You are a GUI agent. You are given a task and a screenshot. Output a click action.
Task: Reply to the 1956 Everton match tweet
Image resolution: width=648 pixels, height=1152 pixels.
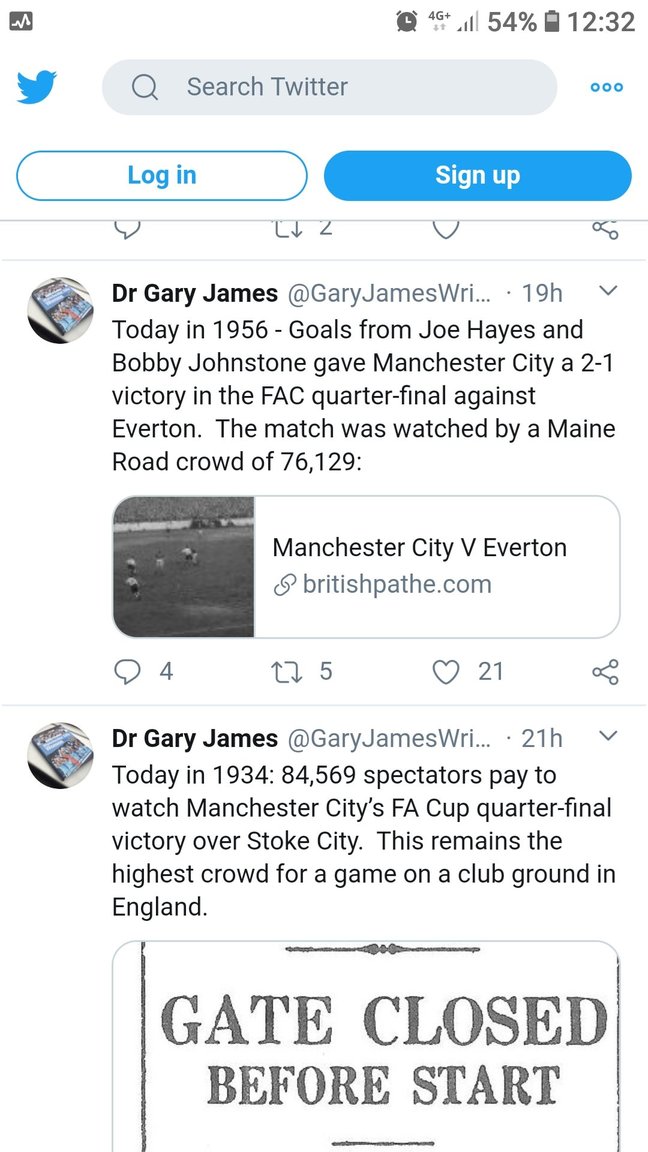point(127,671)
